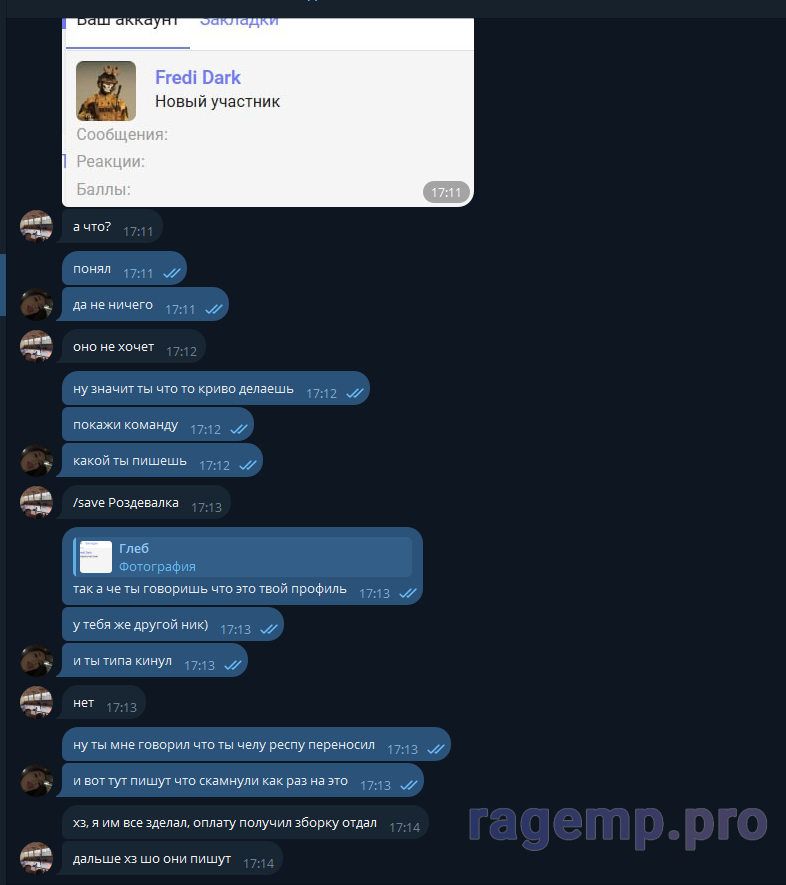Click avatar beside 'дальше хз шо они пишут'
Screen dimensions: 786x885
(x=36, y=858)
